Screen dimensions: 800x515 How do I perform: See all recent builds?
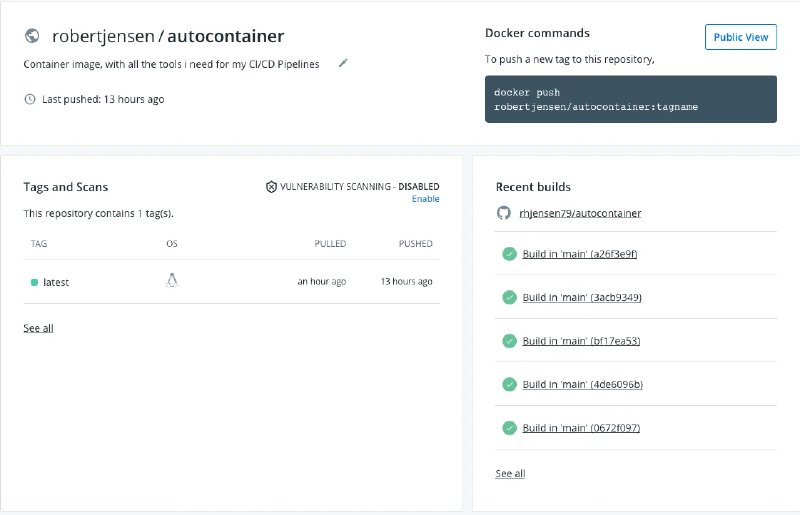click(x=510, y=474)
